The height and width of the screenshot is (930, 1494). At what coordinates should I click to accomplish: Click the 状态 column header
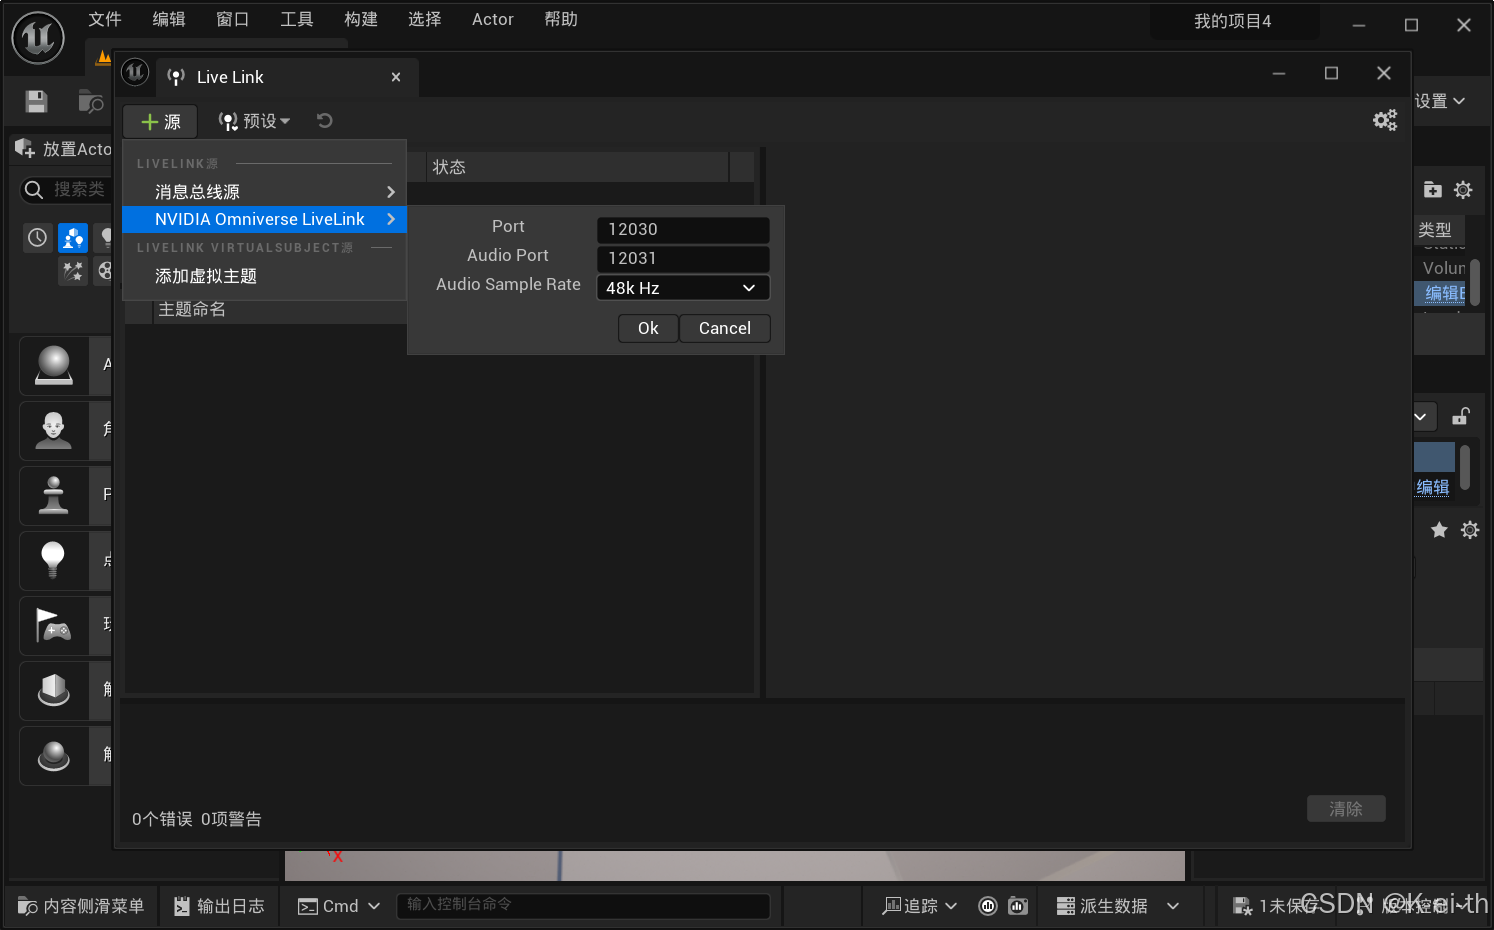click(578, 167)
